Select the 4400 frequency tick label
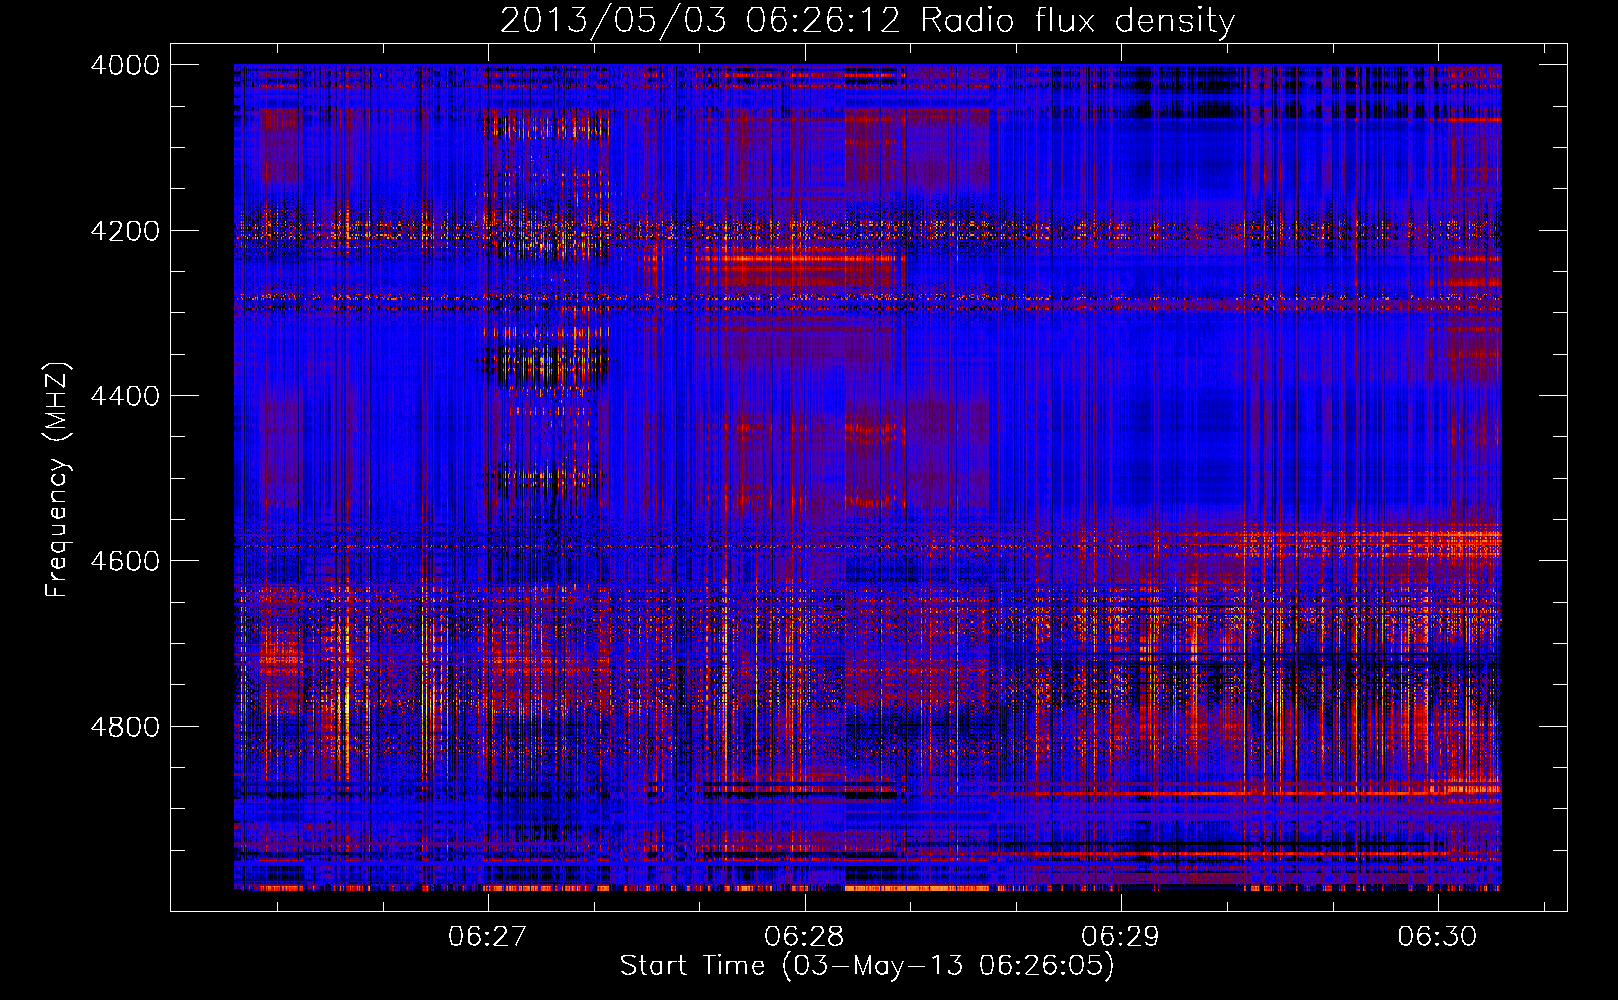Image resolution: width=1618 pixels, height=1000 pixels. [x=125, y=396]
